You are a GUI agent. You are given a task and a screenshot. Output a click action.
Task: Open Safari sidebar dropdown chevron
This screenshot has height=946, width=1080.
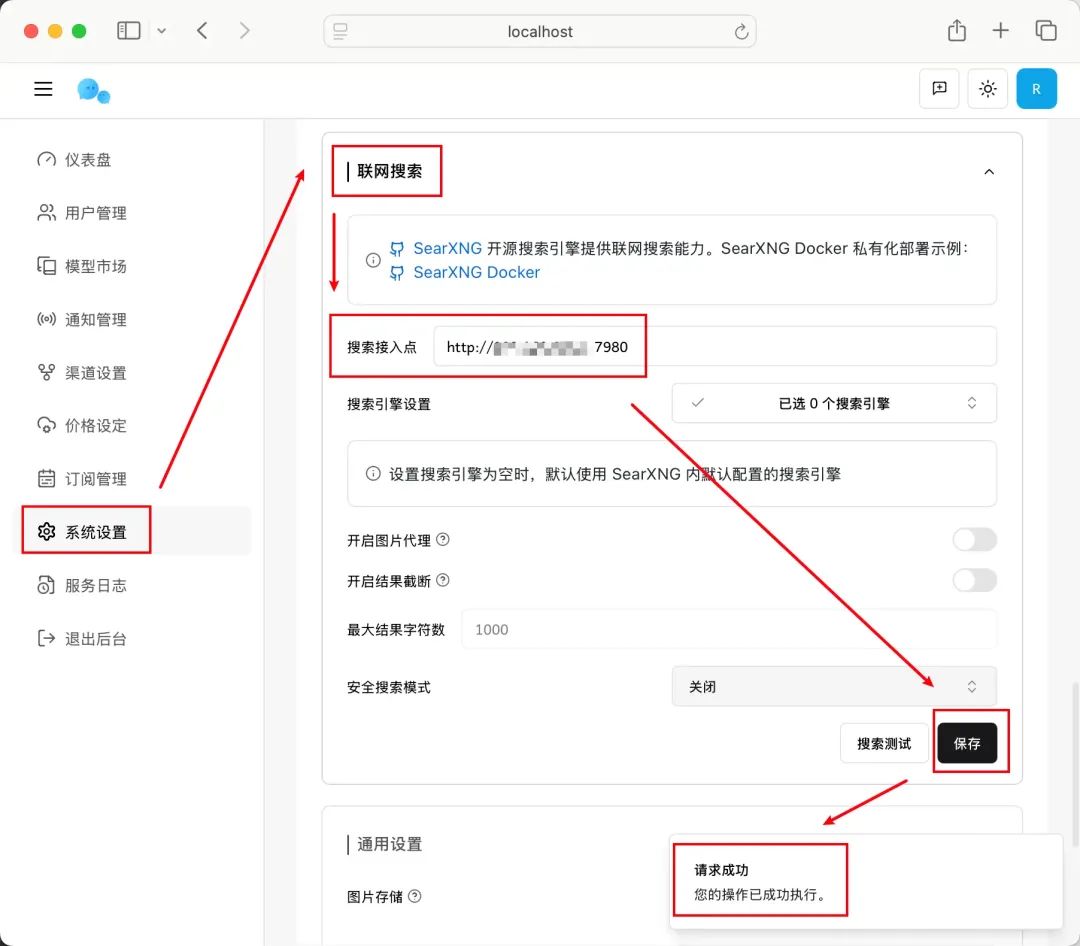tap(161, 31)
